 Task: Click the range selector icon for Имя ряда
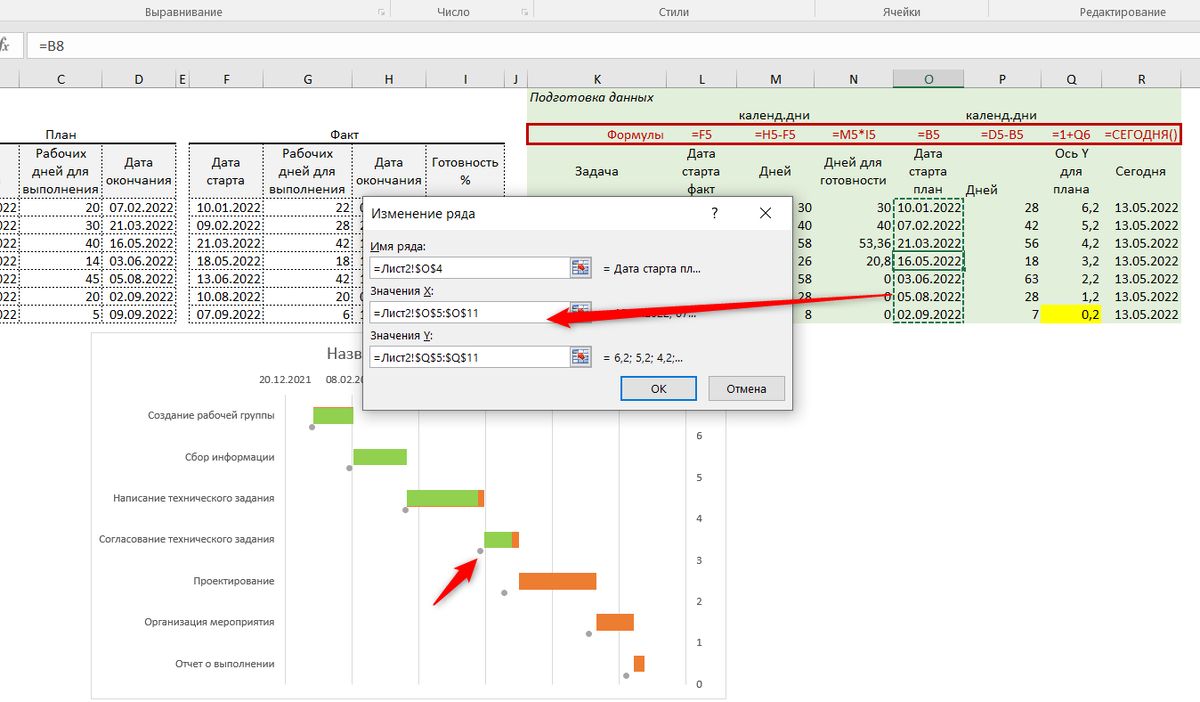581,268
